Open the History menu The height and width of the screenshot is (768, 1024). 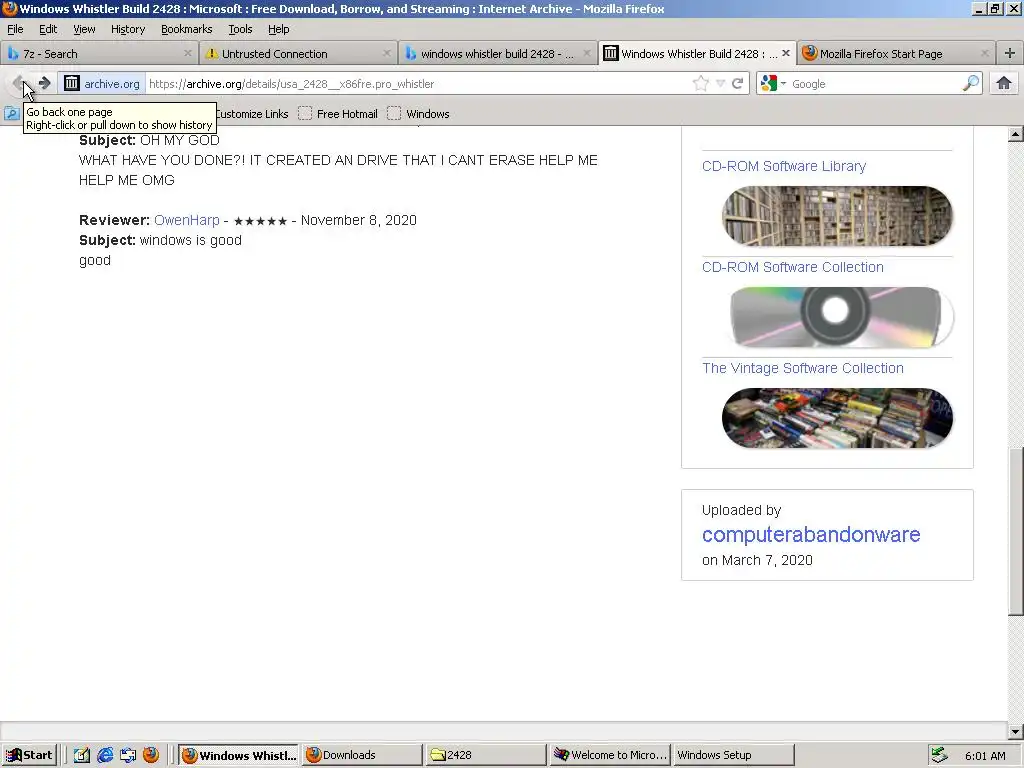(x=128, y=29)
